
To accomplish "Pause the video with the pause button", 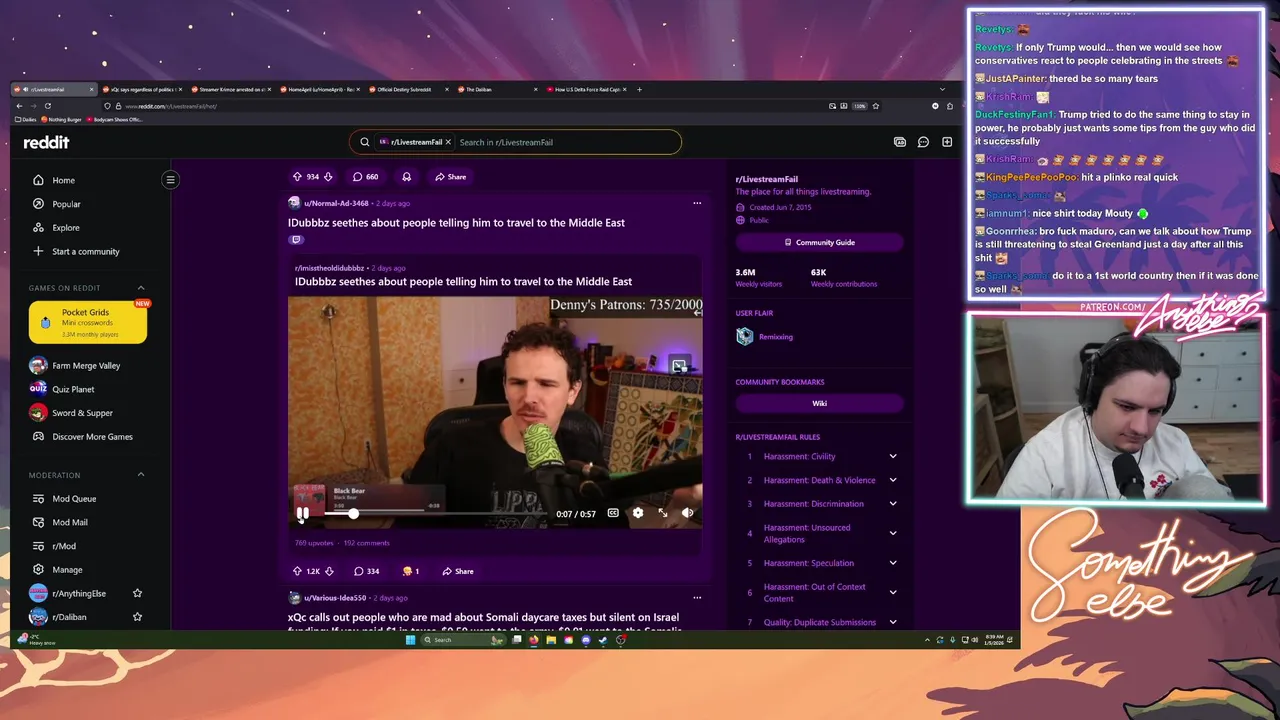I will pyautogui.click(x=302, y=513).
